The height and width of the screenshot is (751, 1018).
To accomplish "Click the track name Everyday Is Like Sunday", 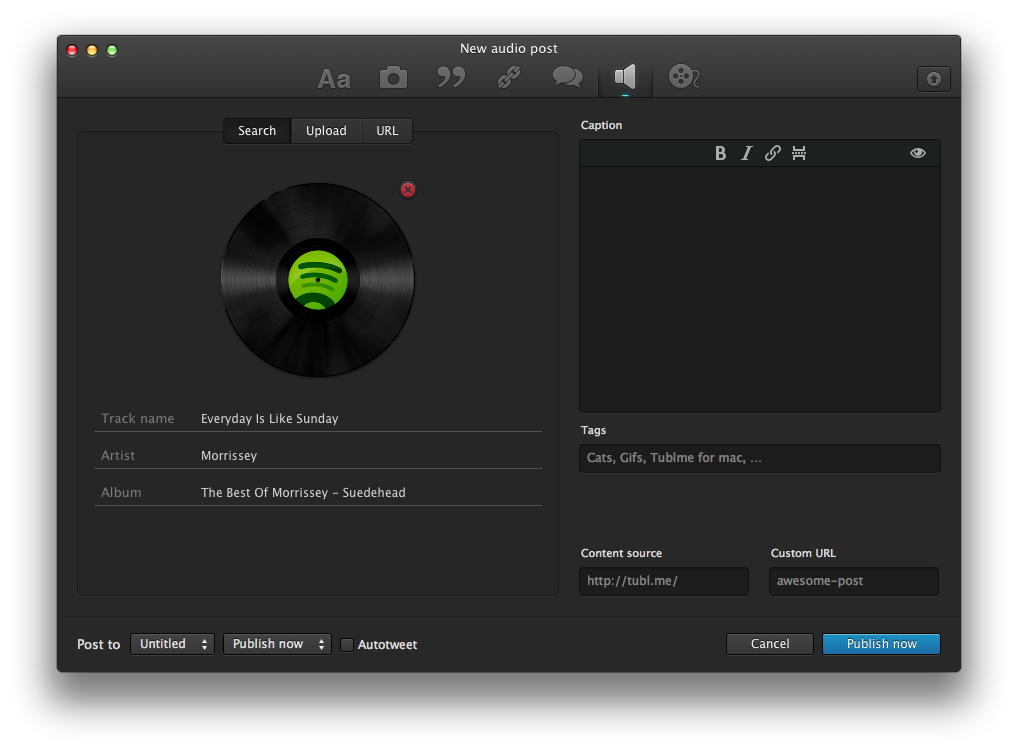I will tap(269, 419).
